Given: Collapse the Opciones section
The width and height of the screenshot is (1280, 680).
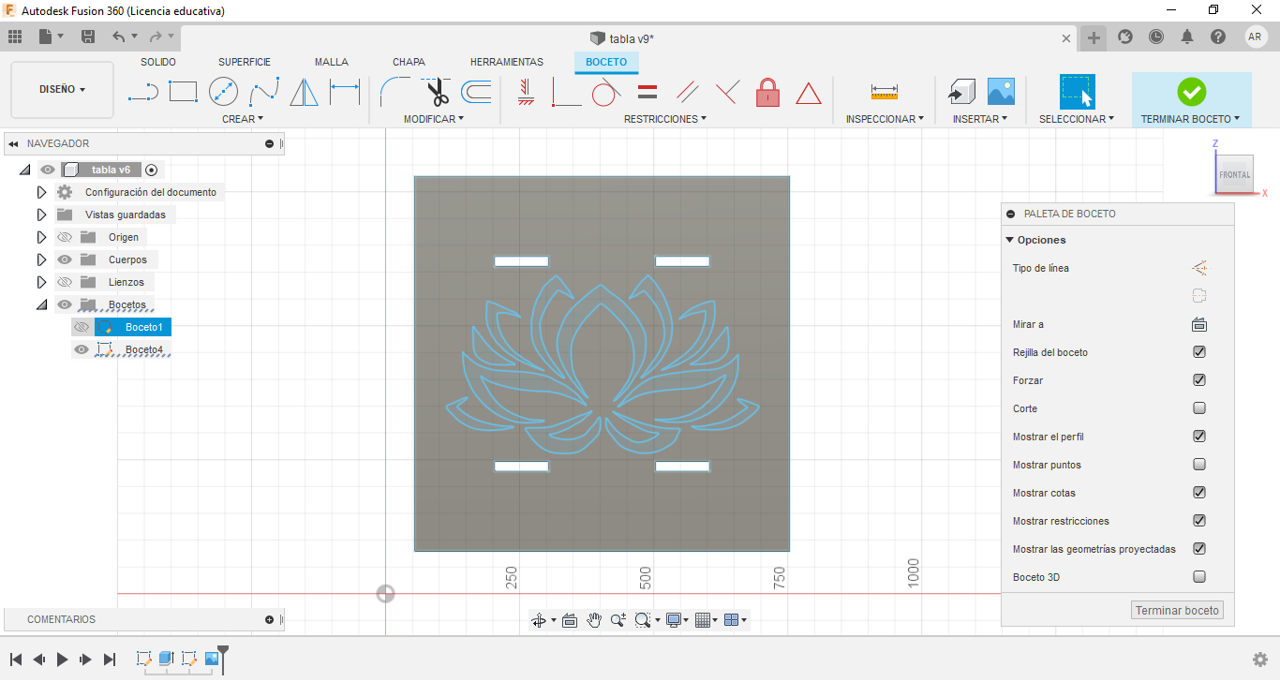Looking at the screenshot, I should (x=1010, y=240).
